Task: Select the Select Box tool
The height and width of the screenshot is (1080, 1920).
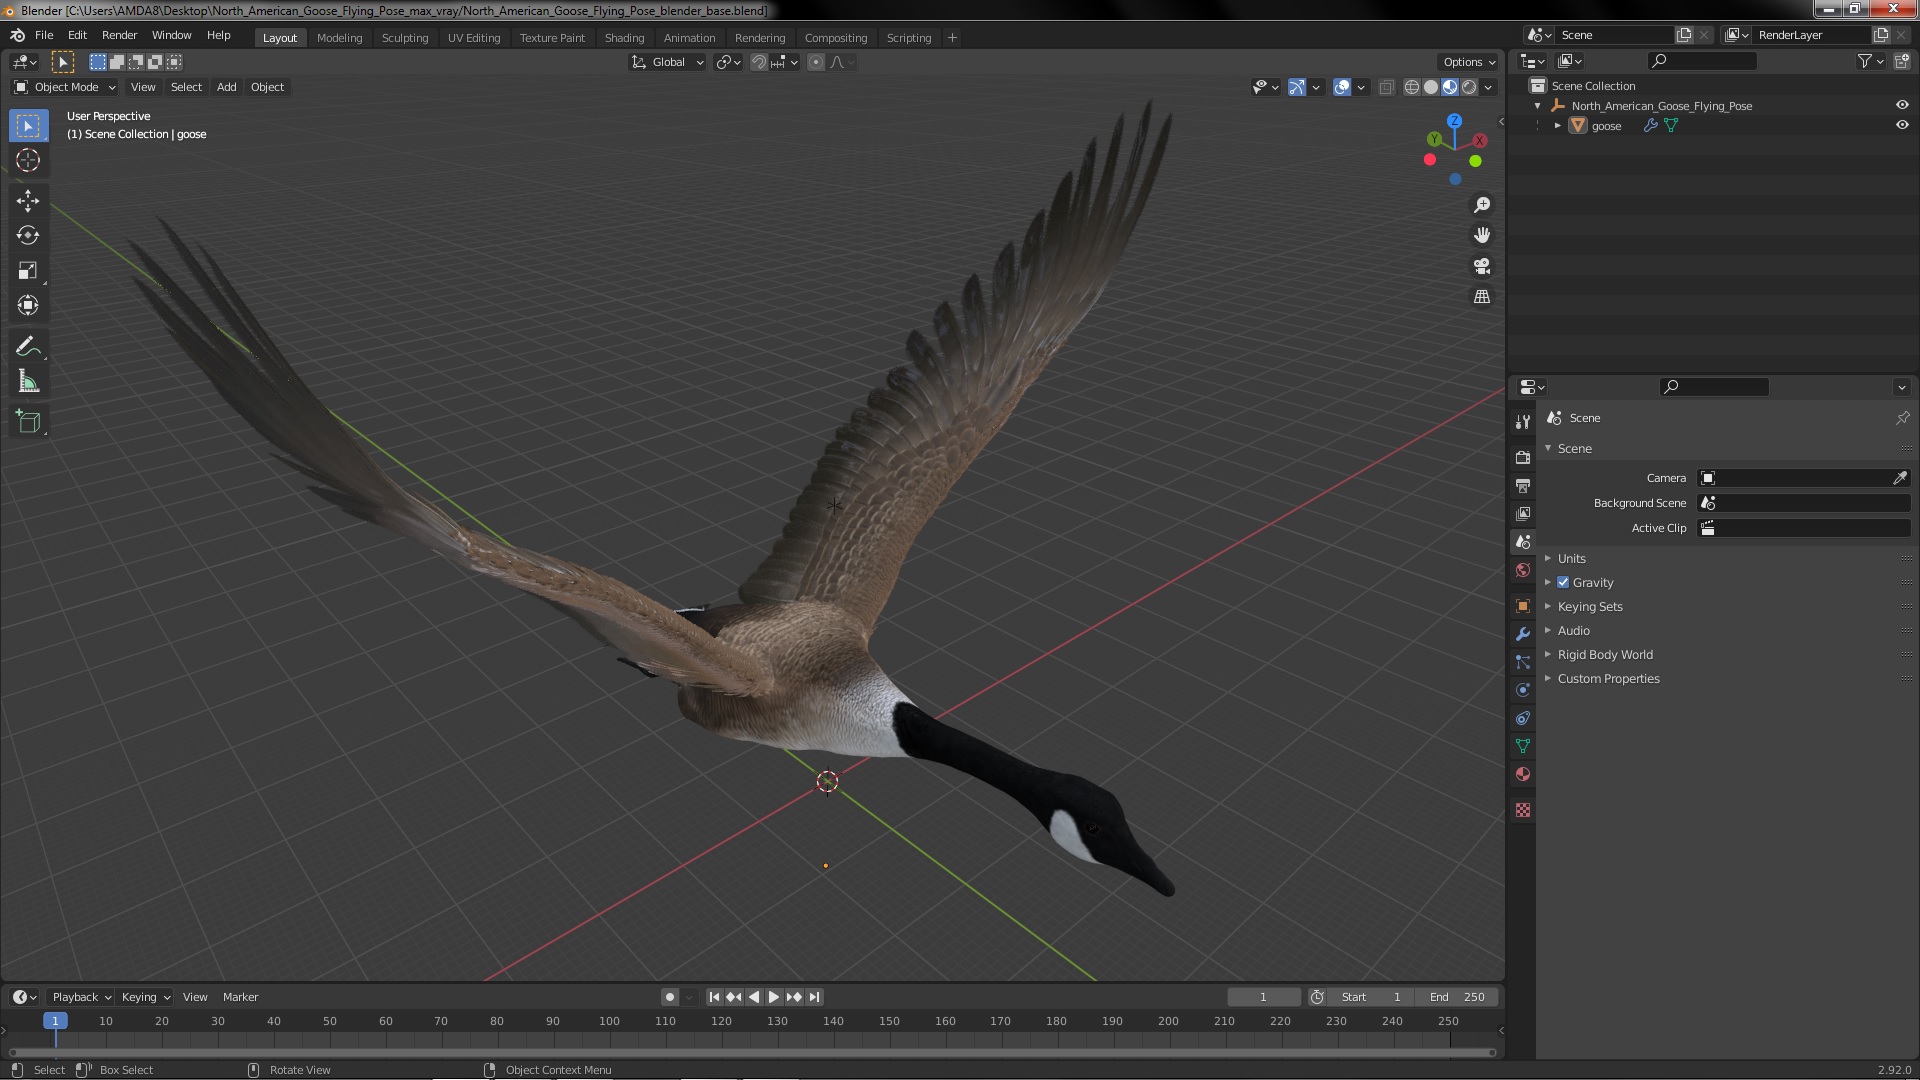Action: pyautogui.click(x=28, y=126)
